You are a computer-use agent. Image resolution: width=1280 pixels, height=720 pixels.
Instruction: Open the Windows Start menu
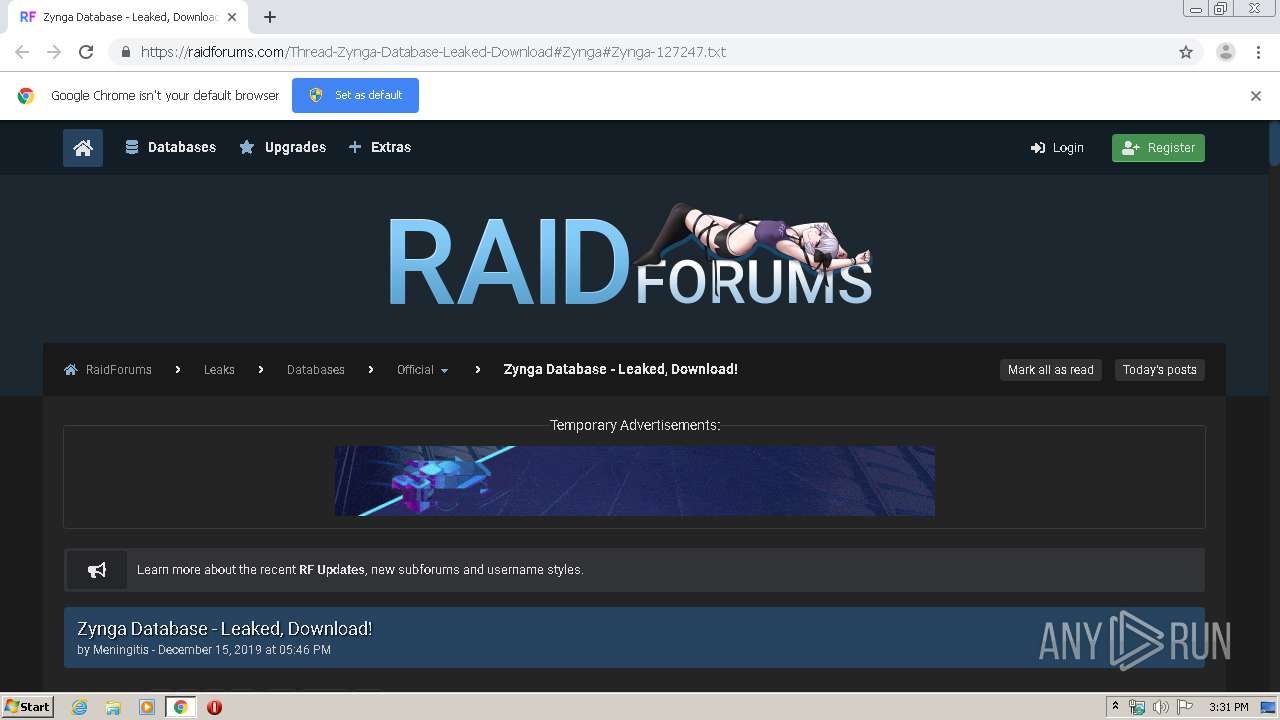pyautogui.click(x=27, y=707)
